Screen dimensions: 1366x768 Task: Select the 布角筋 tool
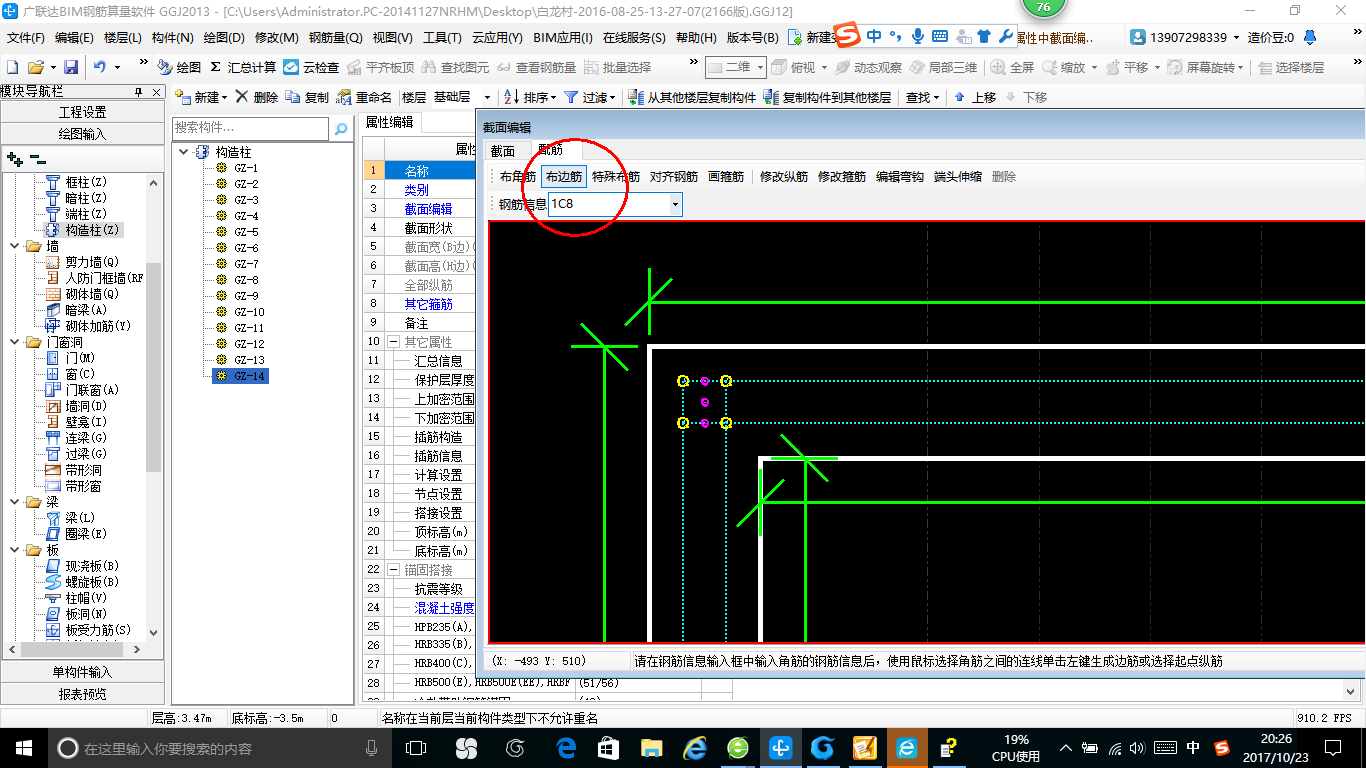(517, 177)
